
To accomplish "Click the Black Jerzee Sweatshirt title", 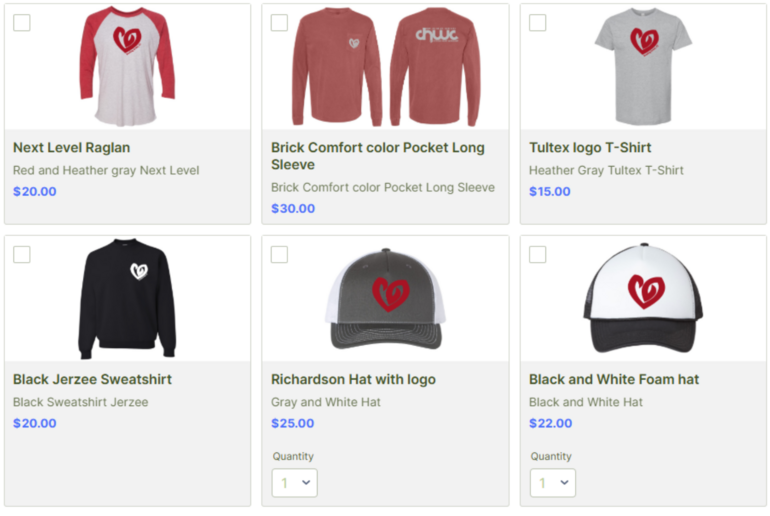I will [x=92, y=380].
